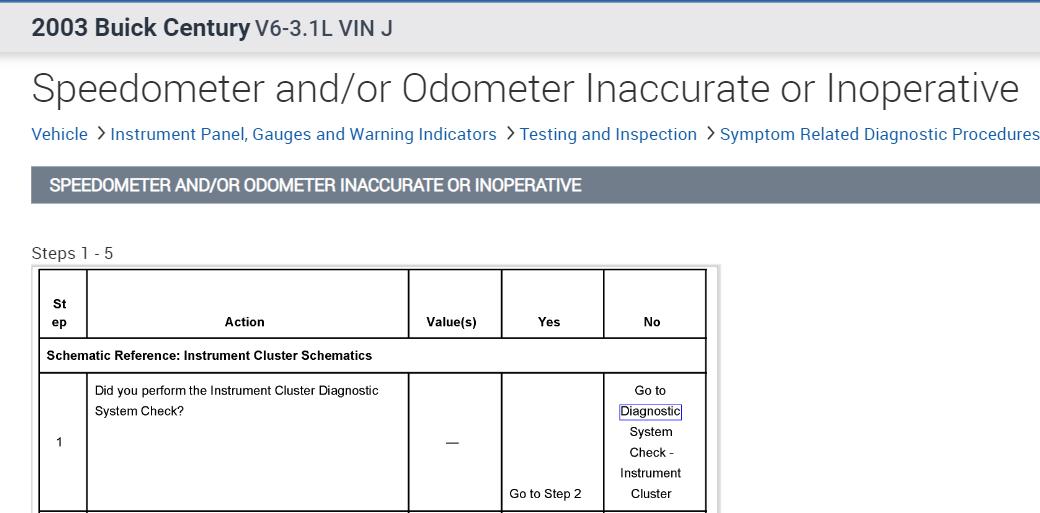The width and height of the screenshot is (1040, 513).
Task: Open Instrument Panel, Gauges and Warning Indicators breadcrumb
Action: click(303, 134)
